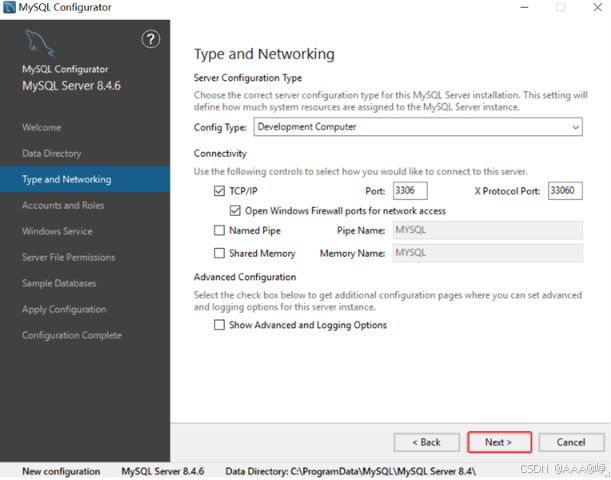Click the Type and Networking page heading

[x=264, y=54]
